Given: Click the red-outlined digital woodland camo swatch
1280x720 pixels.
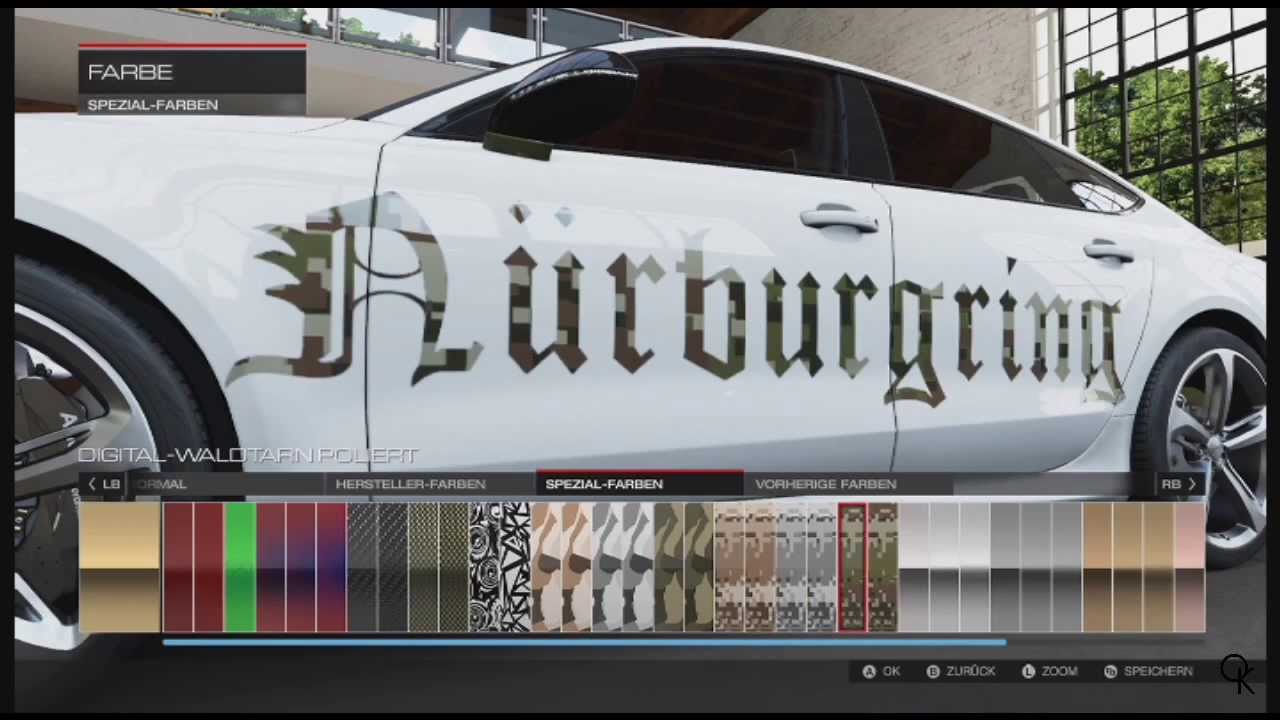Looking at the screenshot, I should (852, 567).
